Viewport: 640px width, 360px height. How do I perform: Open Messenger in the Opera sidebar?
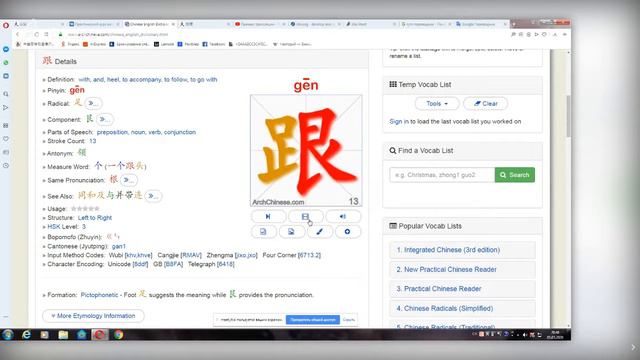point(6,49)
